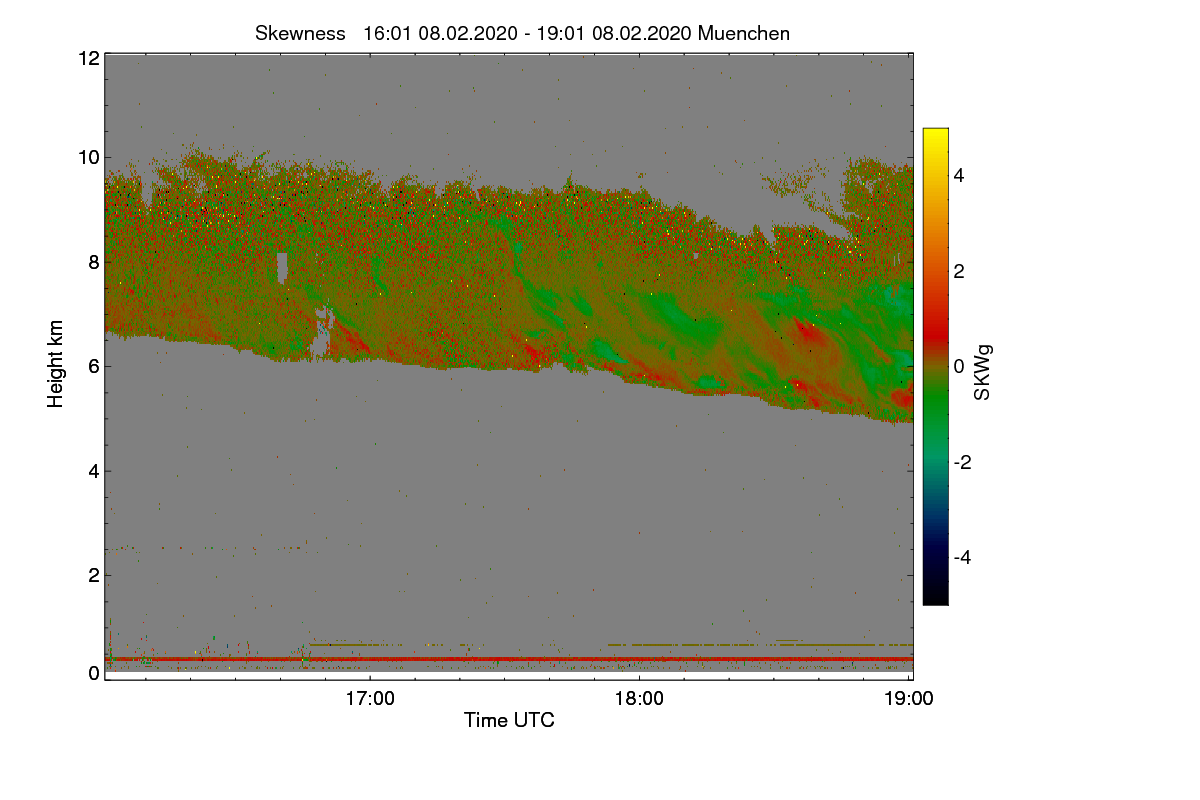
Task: Click the "Height km" axis label
Action: click(56, 366)
